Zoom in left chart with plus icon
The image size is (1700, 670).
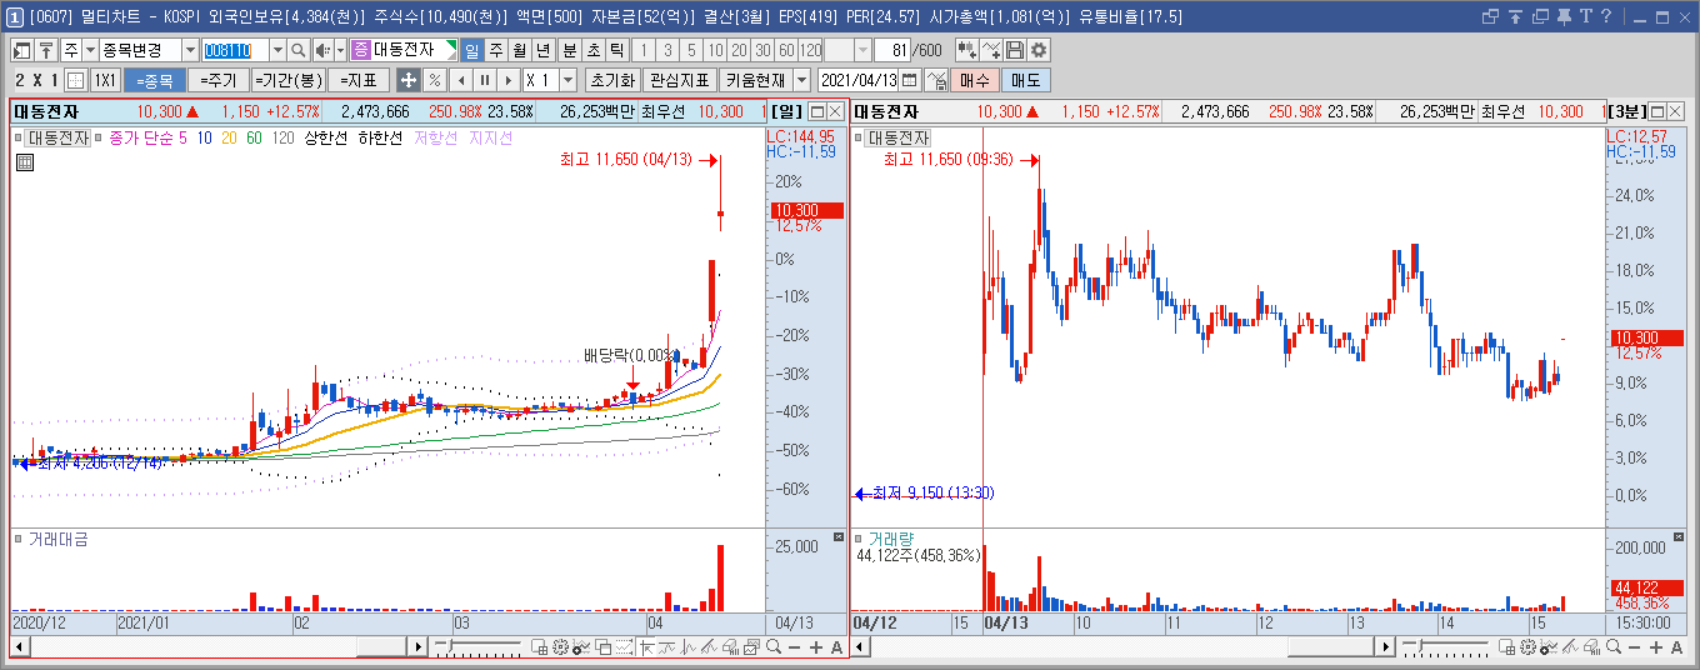coord(816,648)
